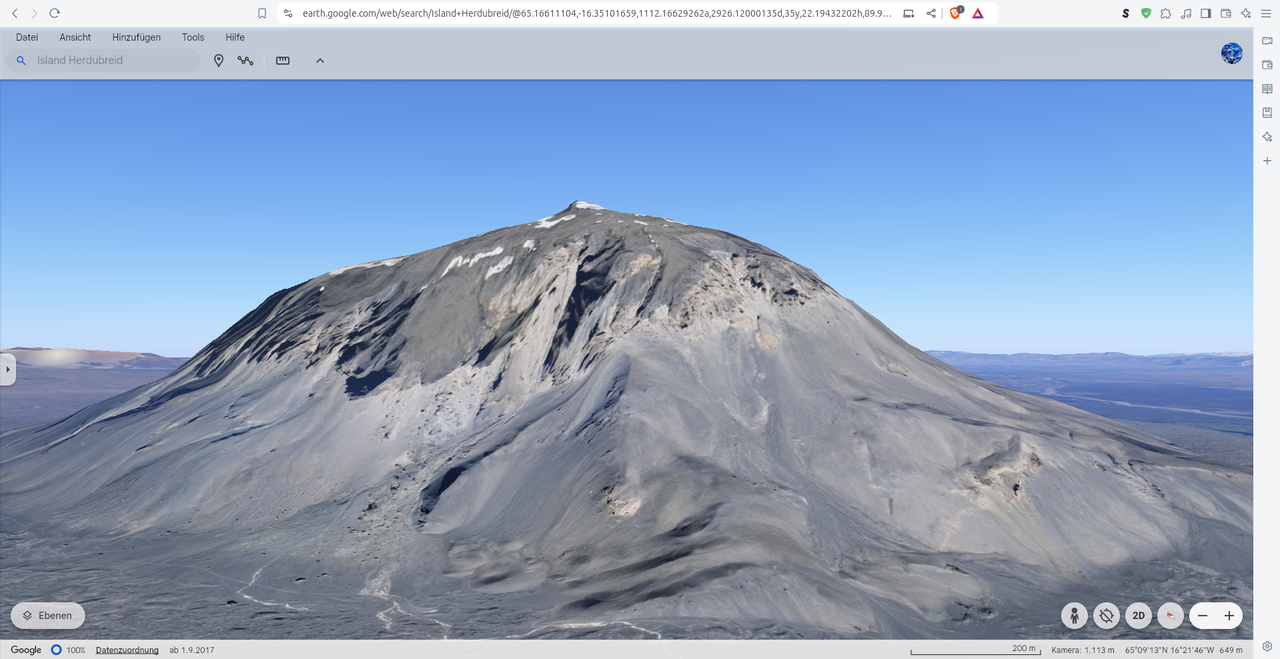The width and height of the screenshot is (1280, 659).
Task: Click the coordinates 65°09'13"N 16°21'46"W
Action: coord(1169,650)
